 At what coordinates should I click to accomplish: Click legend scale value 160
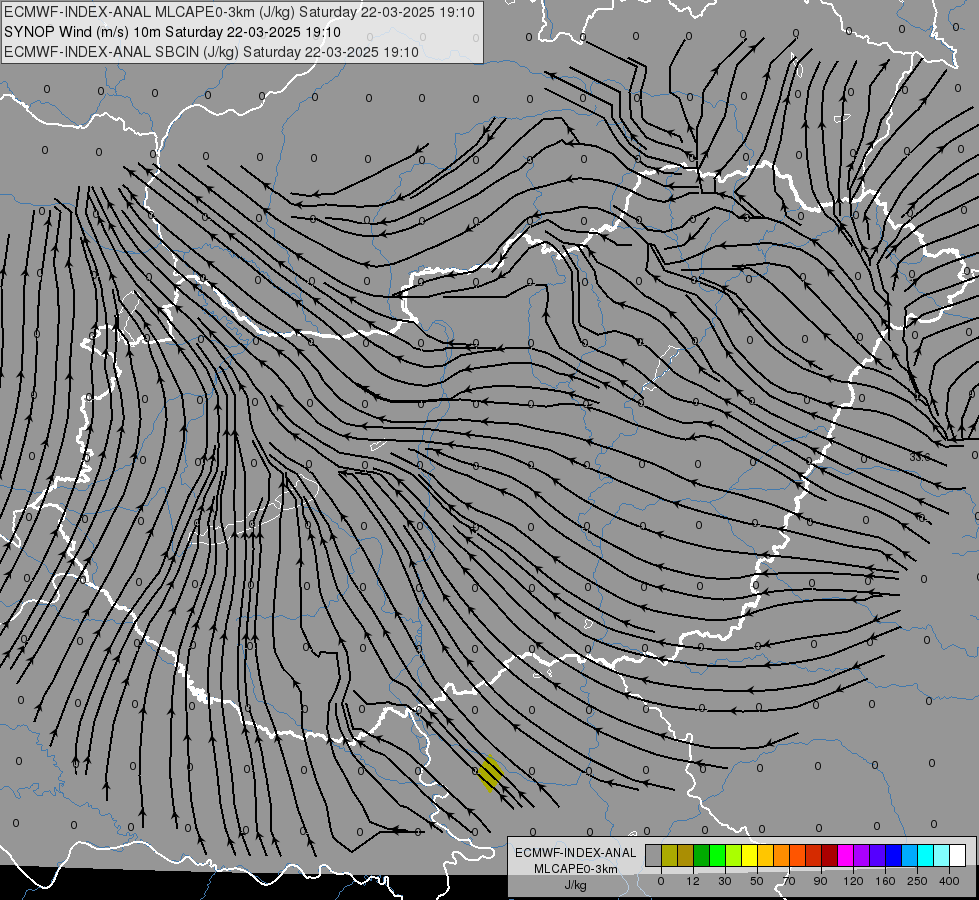tap(885, 881)
